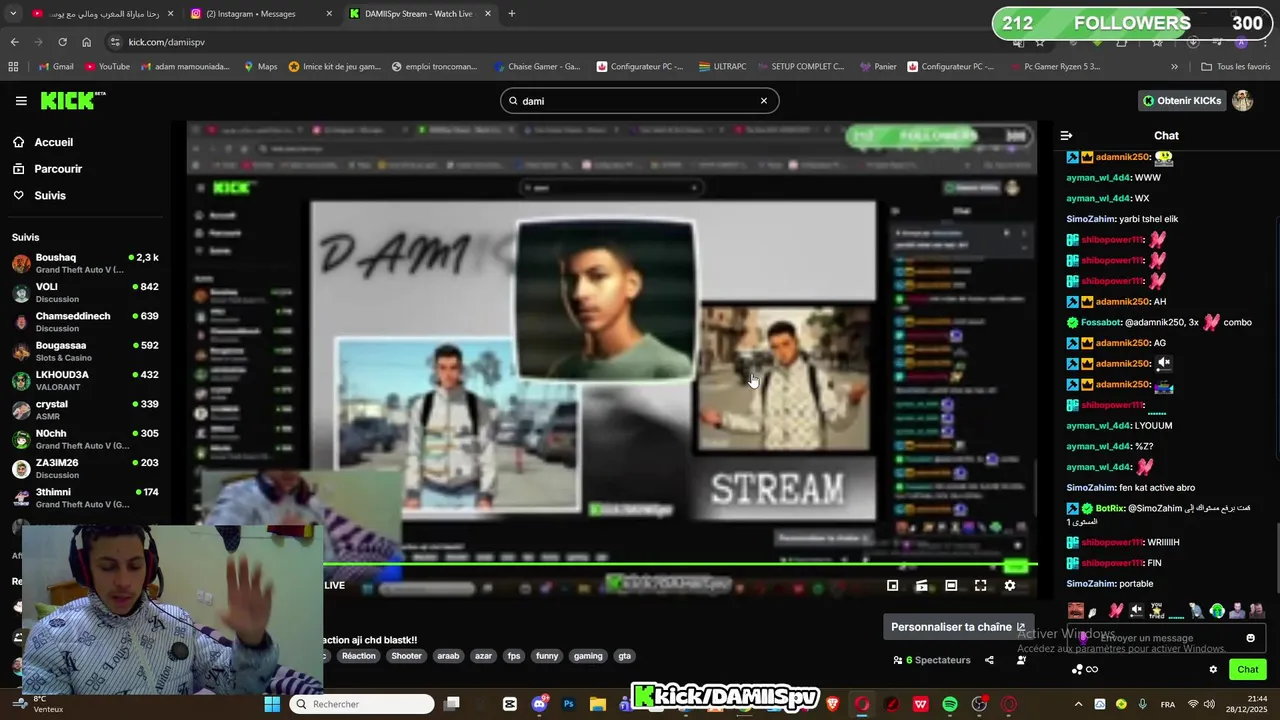This screenshot has height=720, width=1280.
Task: Select the Shooter tag
Action: click(x=406, y=656)
